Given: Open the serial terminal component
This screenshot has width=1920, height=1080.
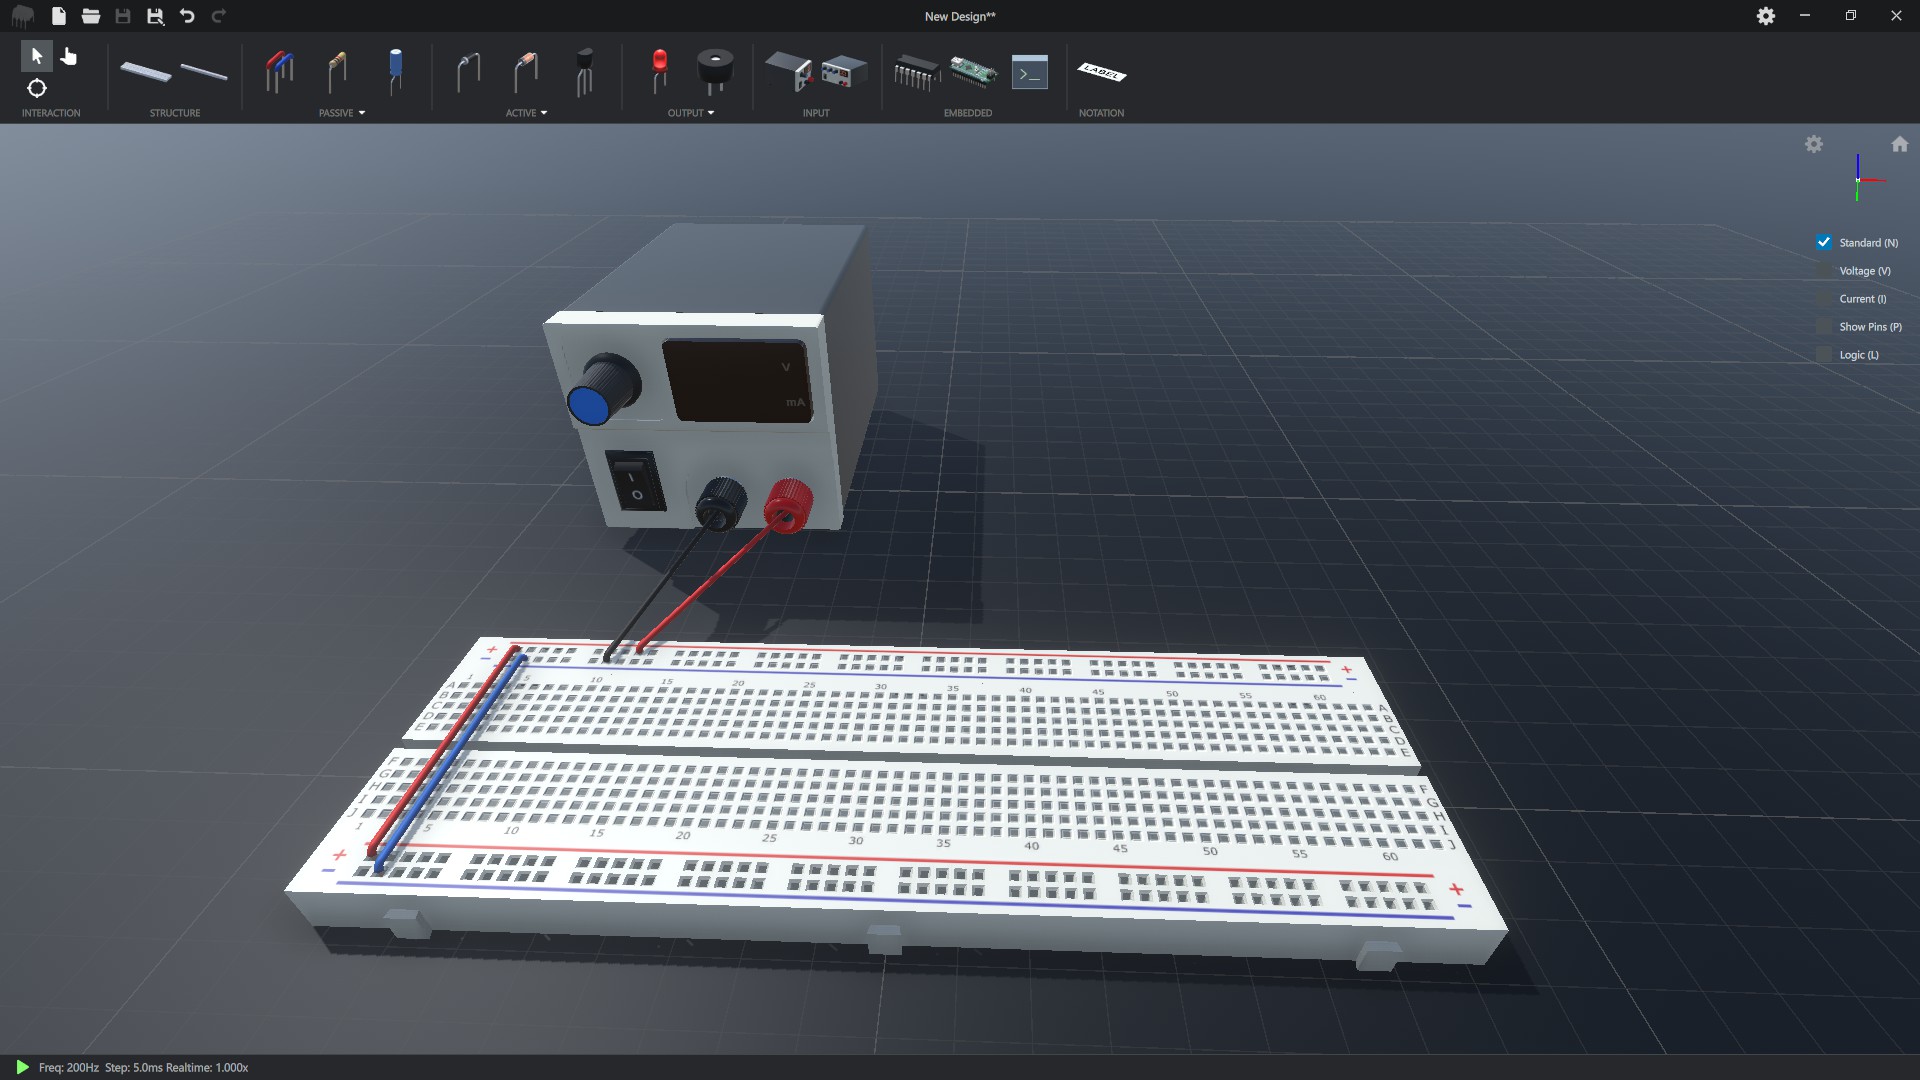Looking at the screenshot, I should pos(1029,73).
